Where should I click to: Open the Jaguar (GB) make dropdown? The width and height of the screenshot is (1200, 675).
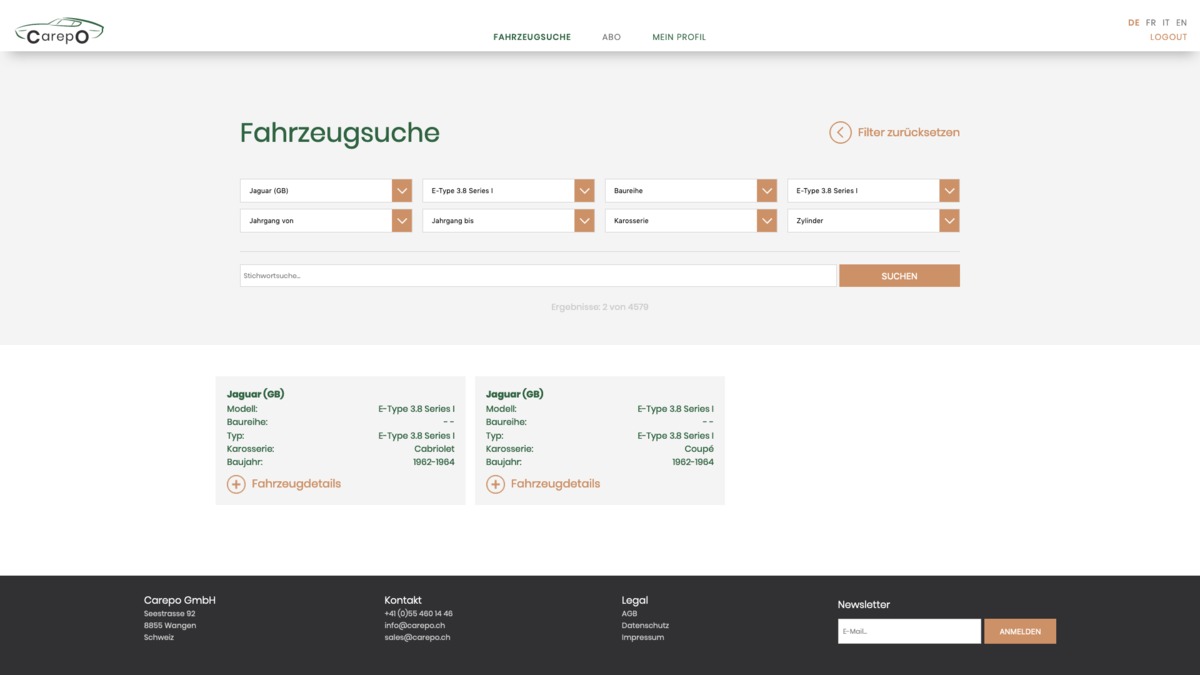(326, 191)
